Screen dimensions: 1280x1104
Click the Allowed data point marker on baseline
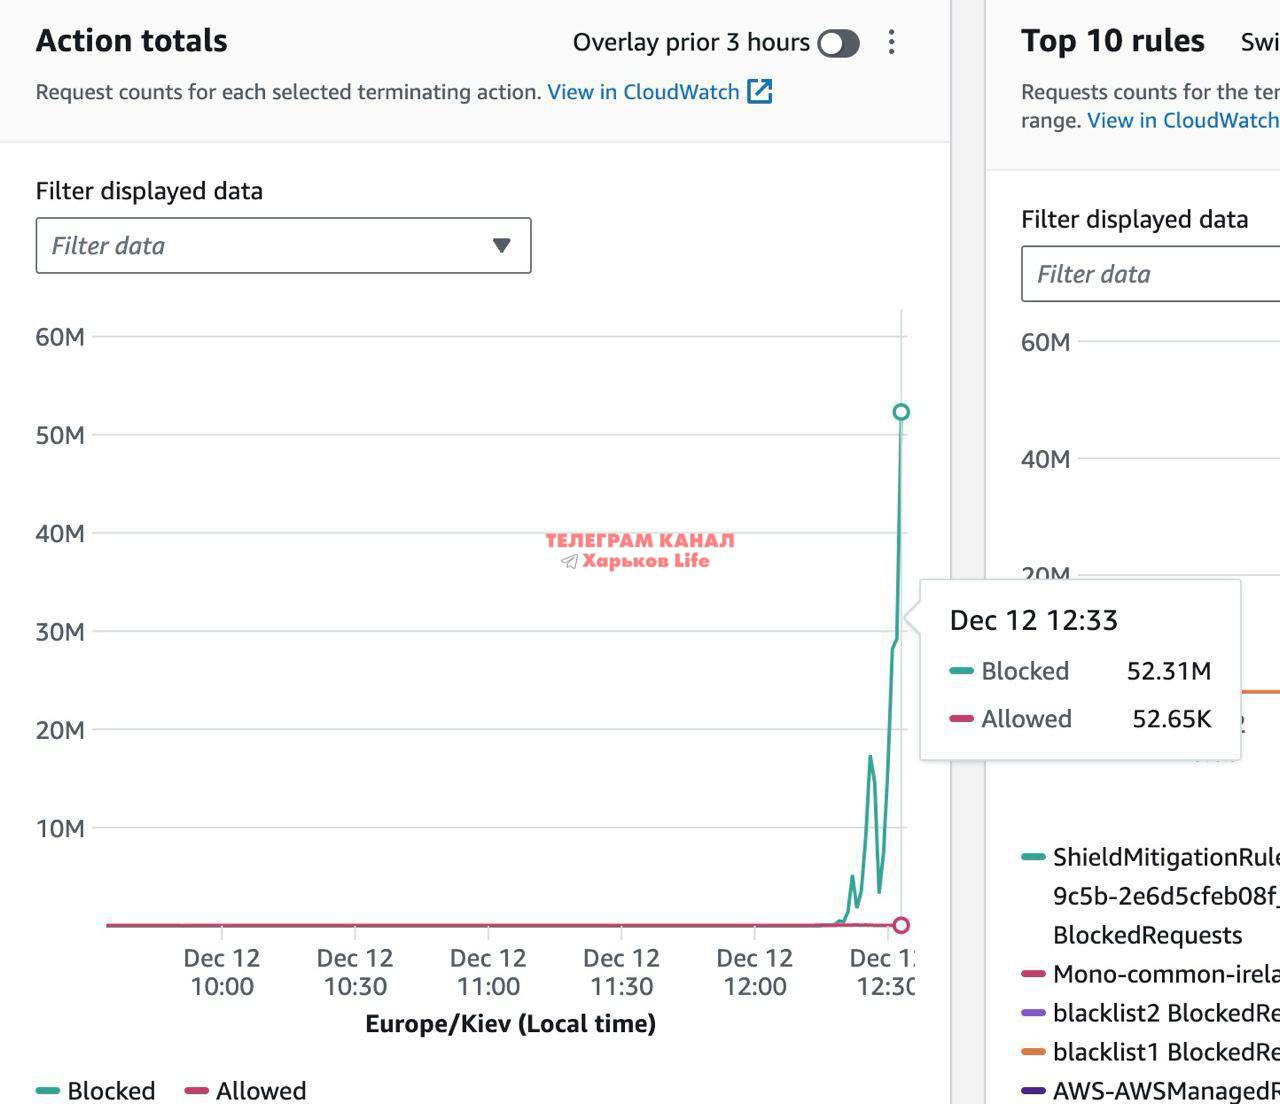point(901,925)
